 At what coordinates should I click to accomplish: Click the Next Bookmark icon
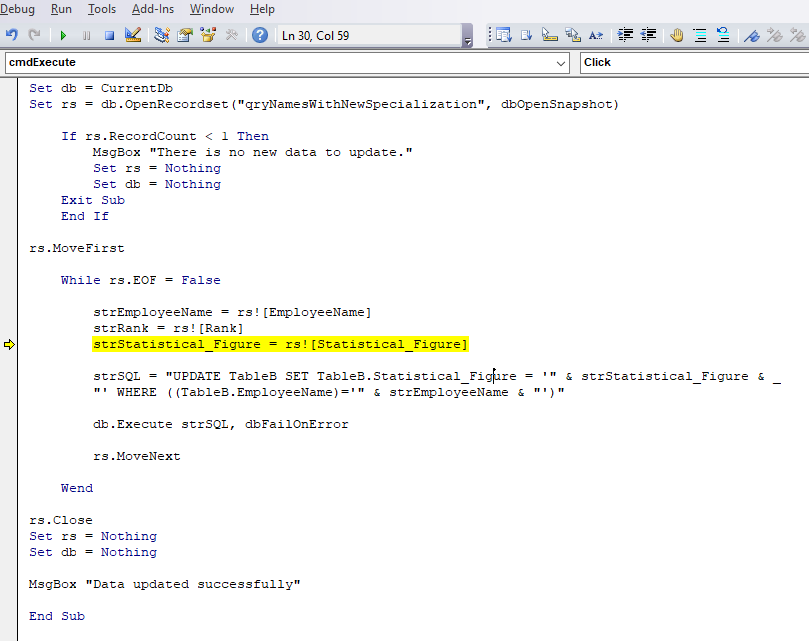click(775, 35)
